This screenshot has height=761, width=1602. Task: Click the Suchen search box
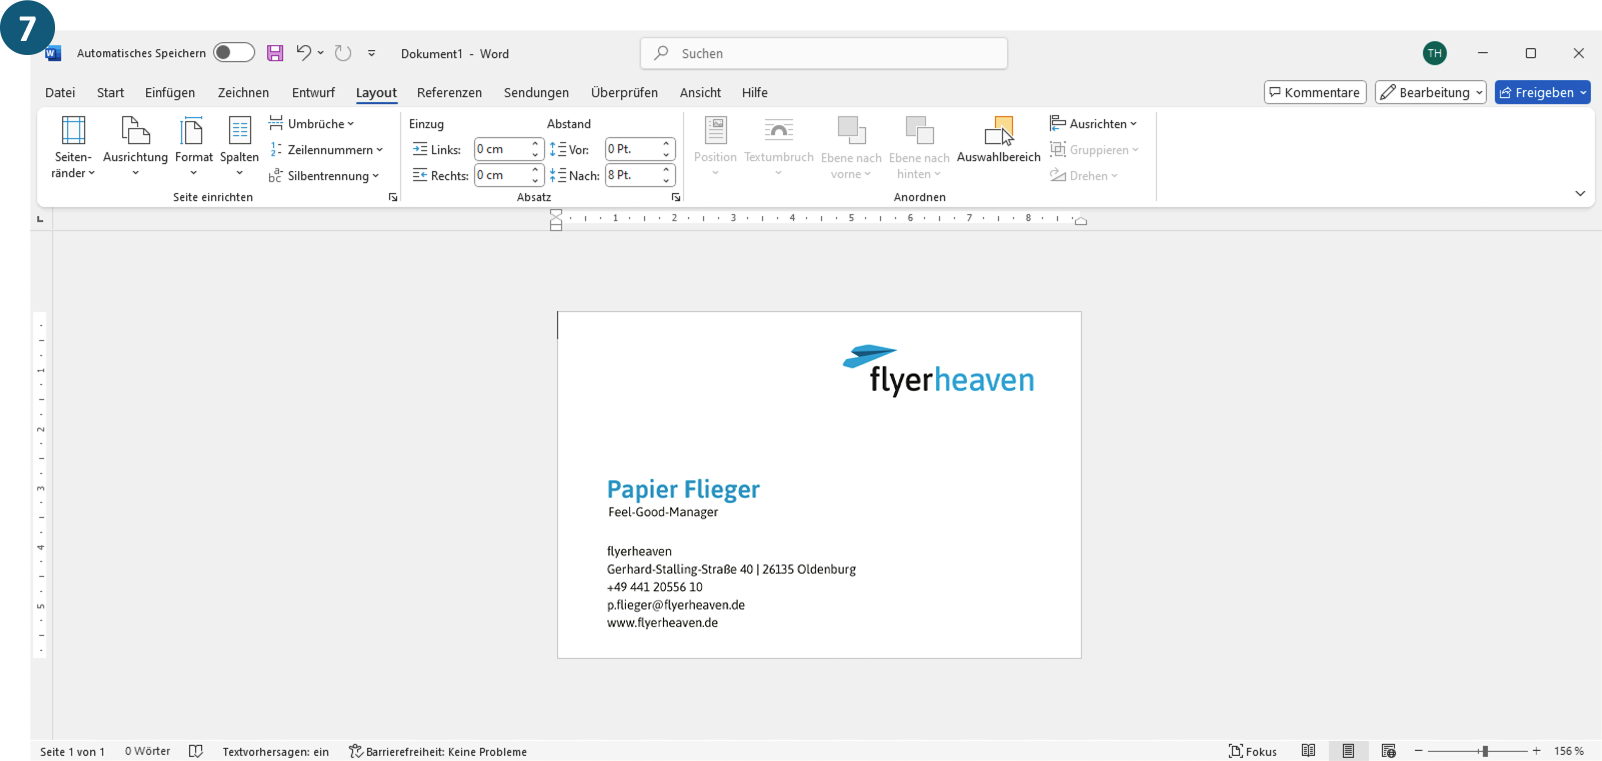click(x=824, y=53)
